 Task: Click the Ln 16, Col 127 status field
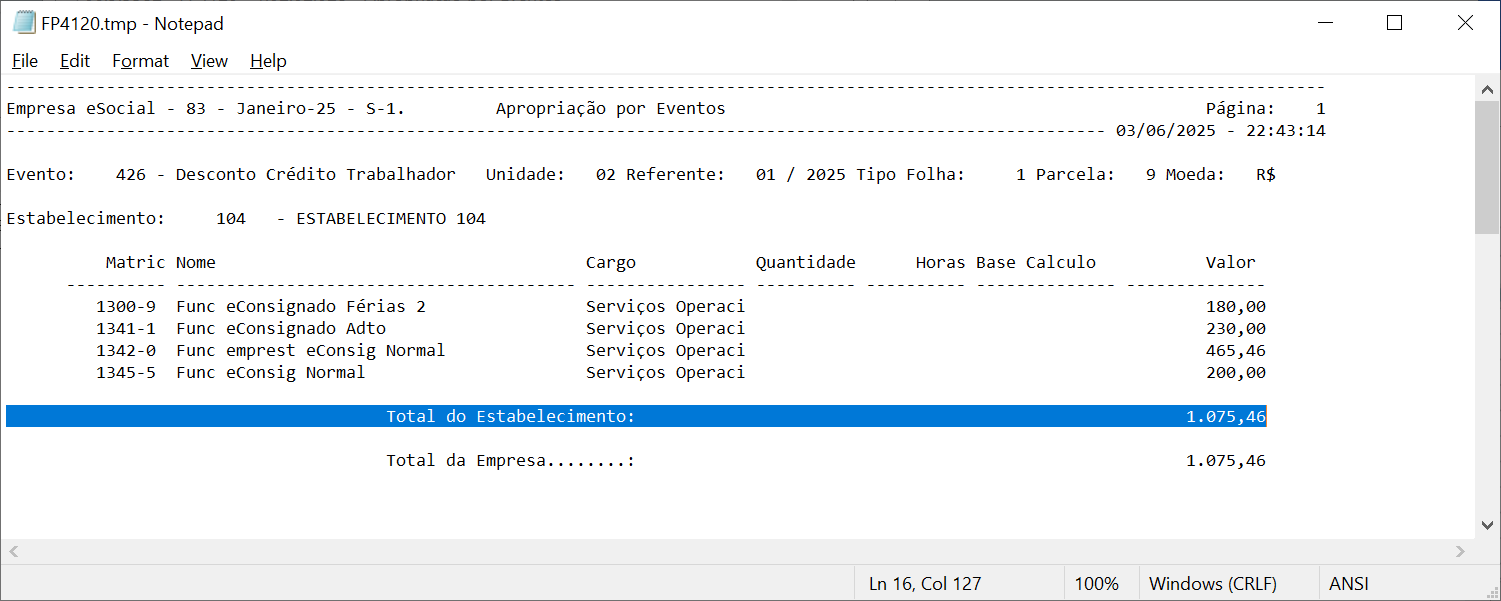pyautogui.click(x=925, y=584)
